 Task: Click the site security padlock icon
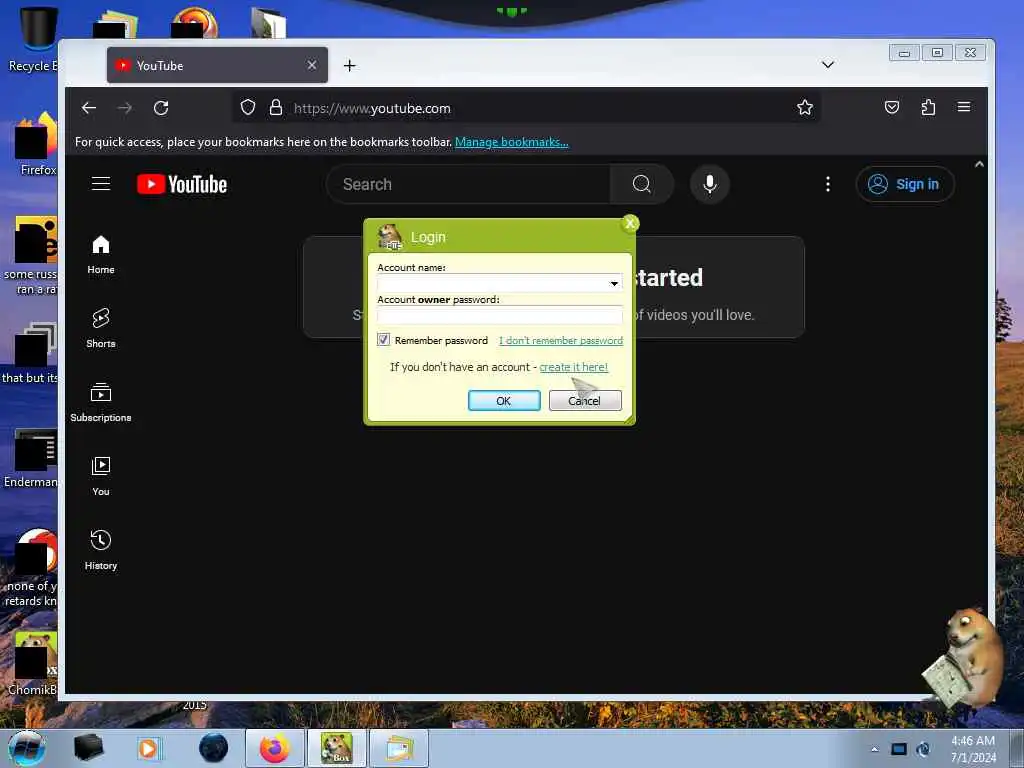point(276,108)
